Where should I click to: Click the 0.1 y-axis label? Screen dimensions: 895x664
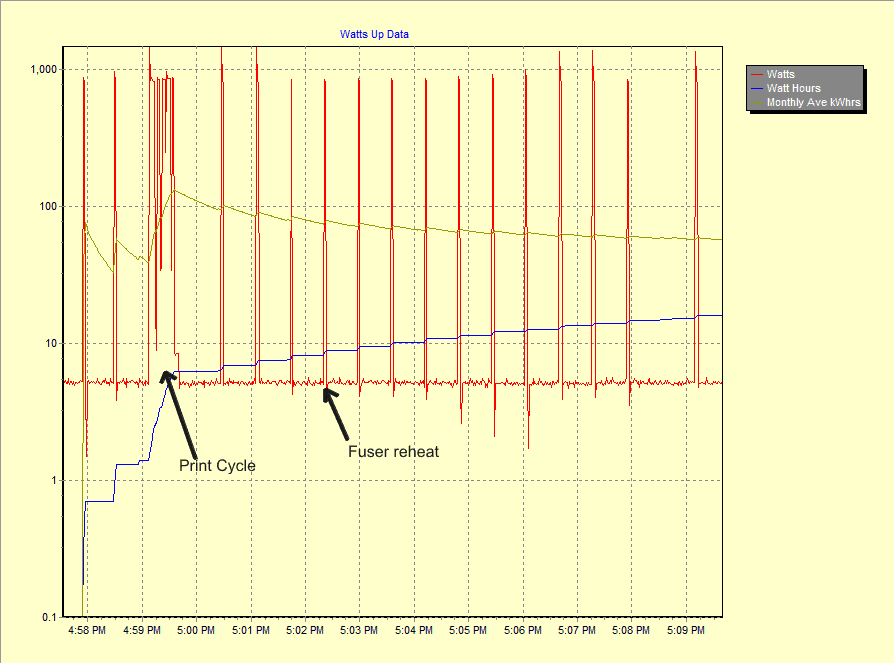coord(50,617)
